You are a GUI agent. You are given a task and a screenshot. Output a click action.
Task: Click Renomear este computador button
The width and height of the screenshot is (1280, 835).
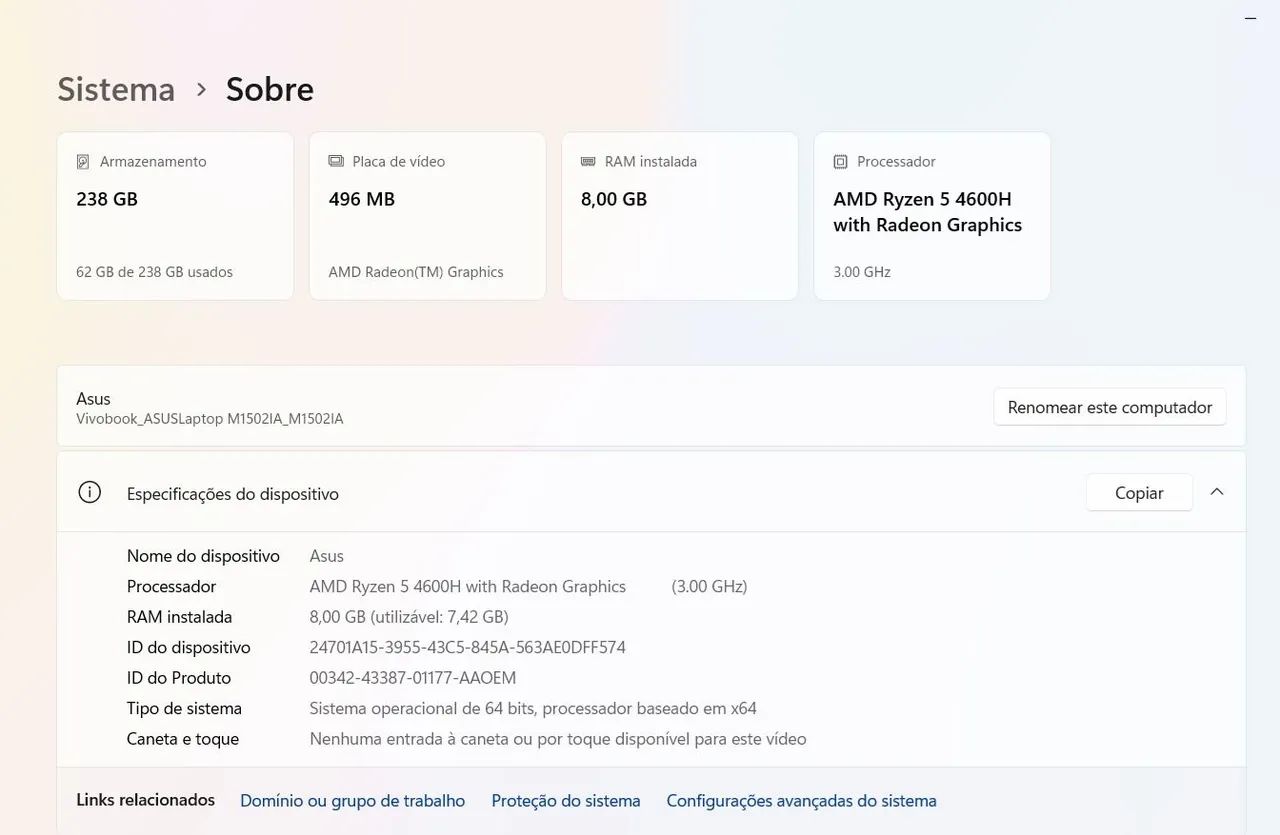tap(1110, 407)
